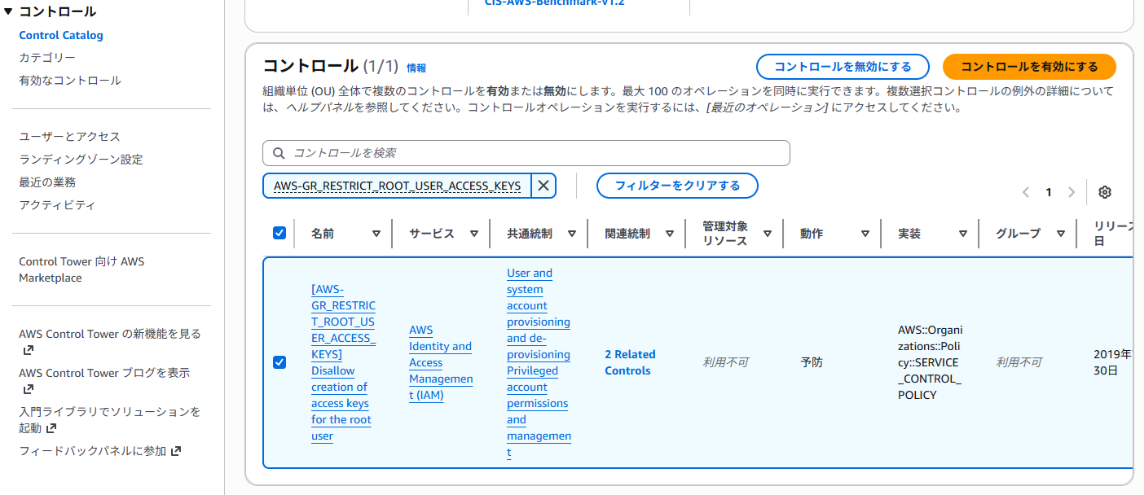Click the 予防 behavior cell
The width and height of the screenshot is (1144, 495).
point(811,362)
